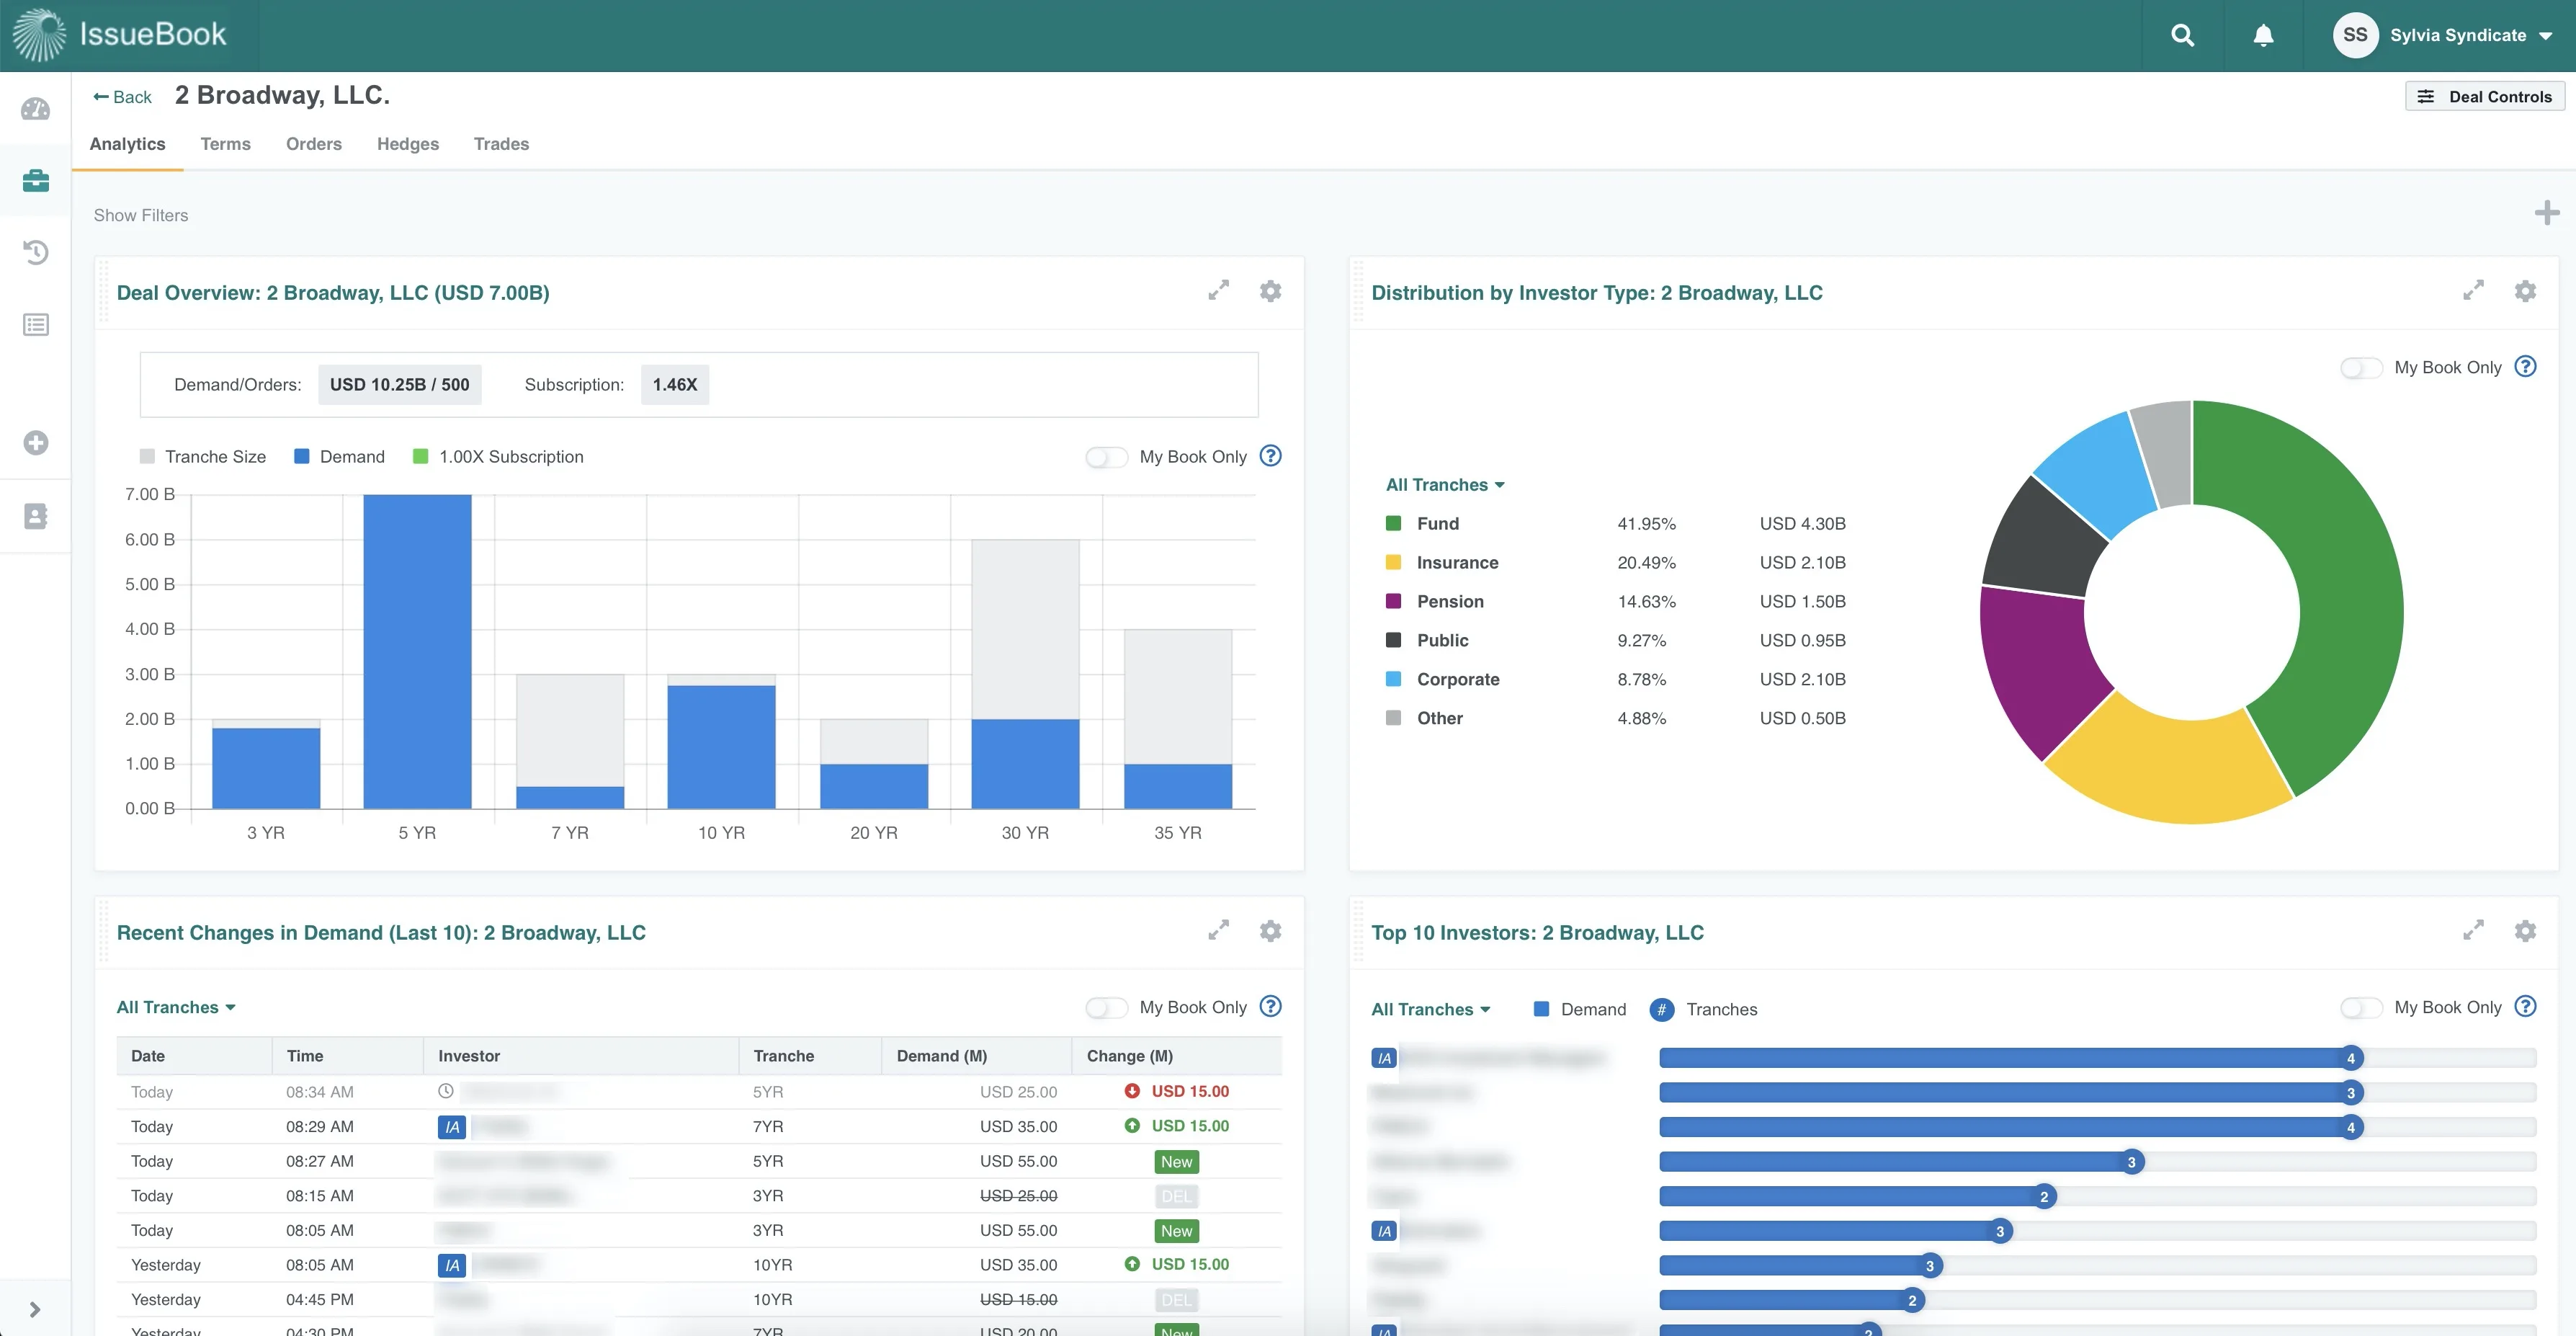Open All Tranches dropdown in Distribution panel
This screenshot has height=1336, width=2576.
coord(1444,485)
